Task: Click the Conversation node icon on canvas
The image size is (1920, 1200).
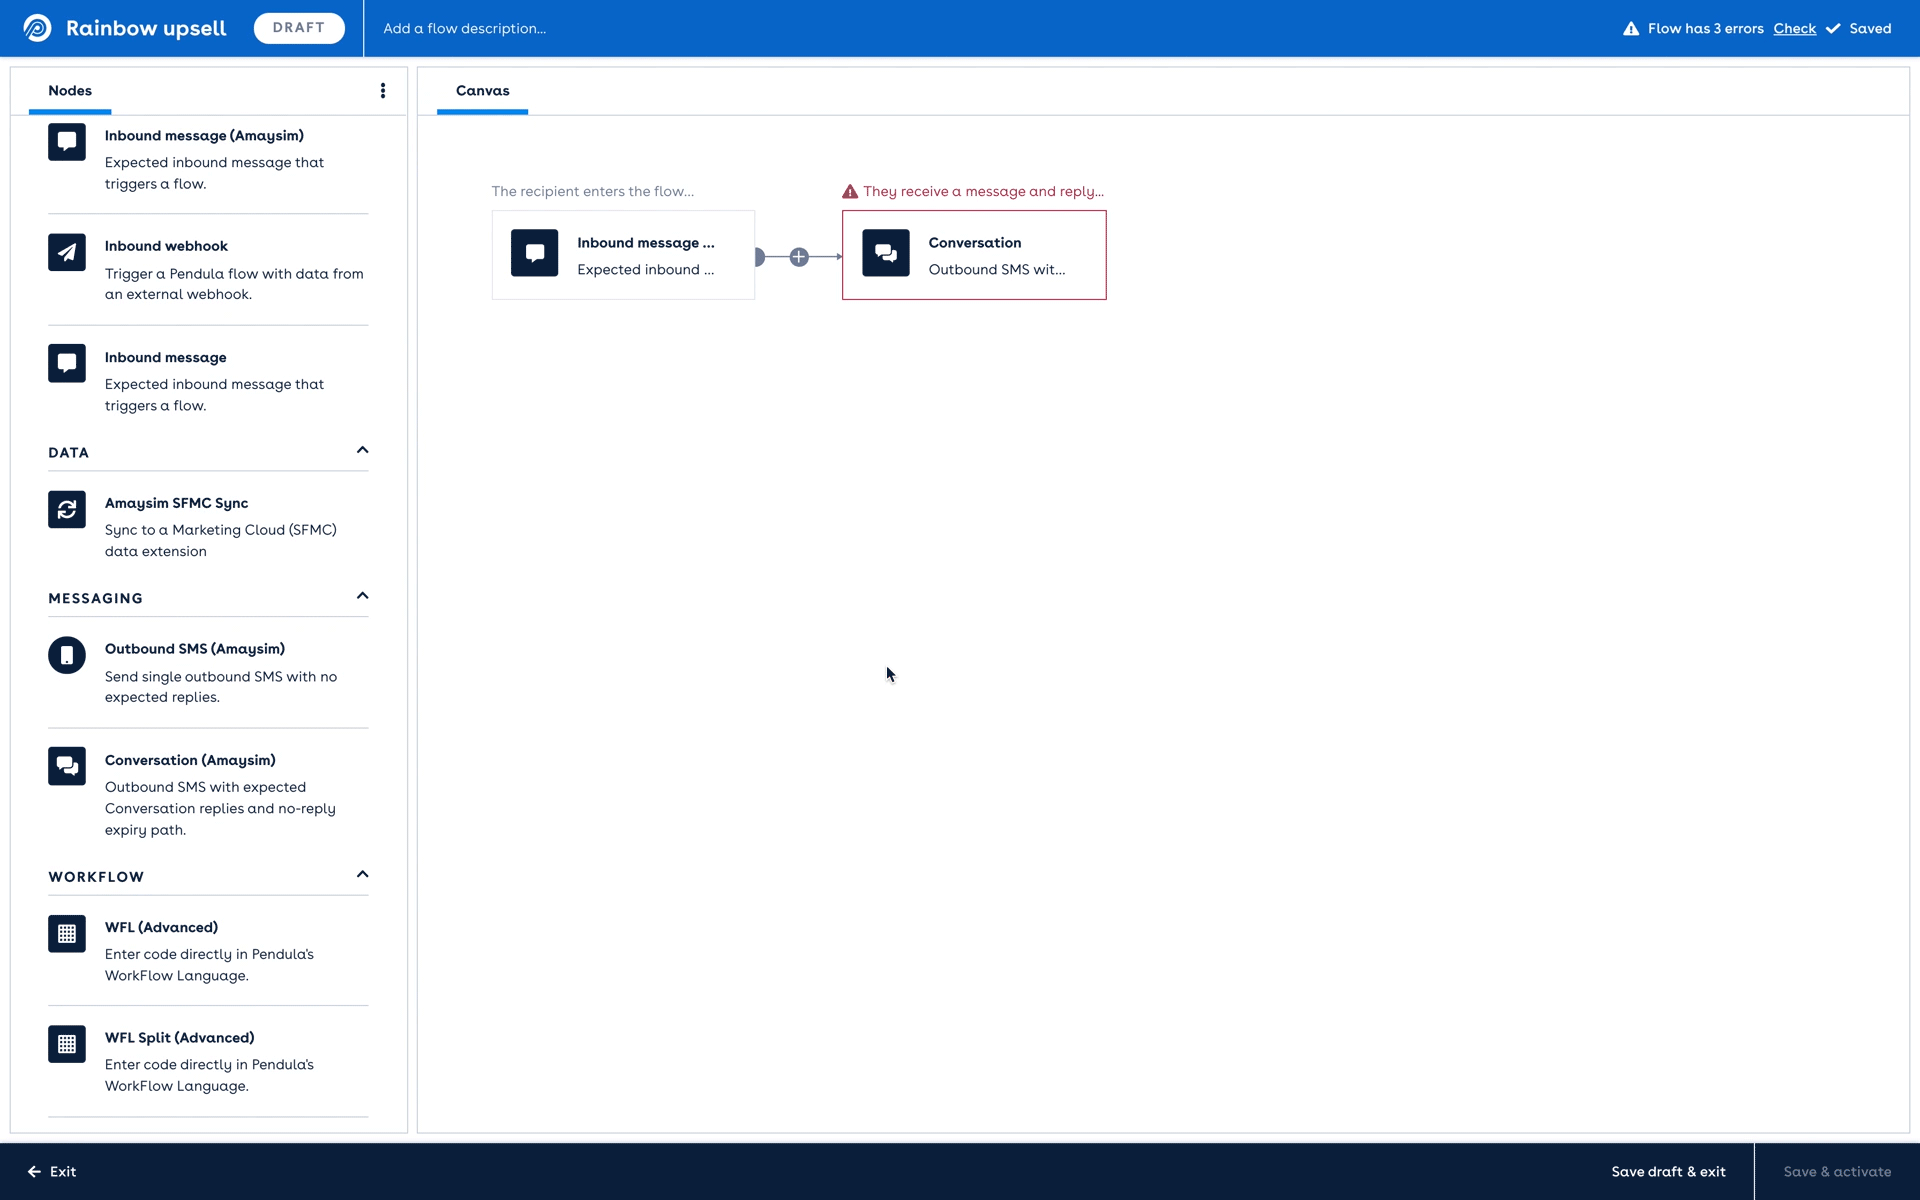Action: point(886,253)
